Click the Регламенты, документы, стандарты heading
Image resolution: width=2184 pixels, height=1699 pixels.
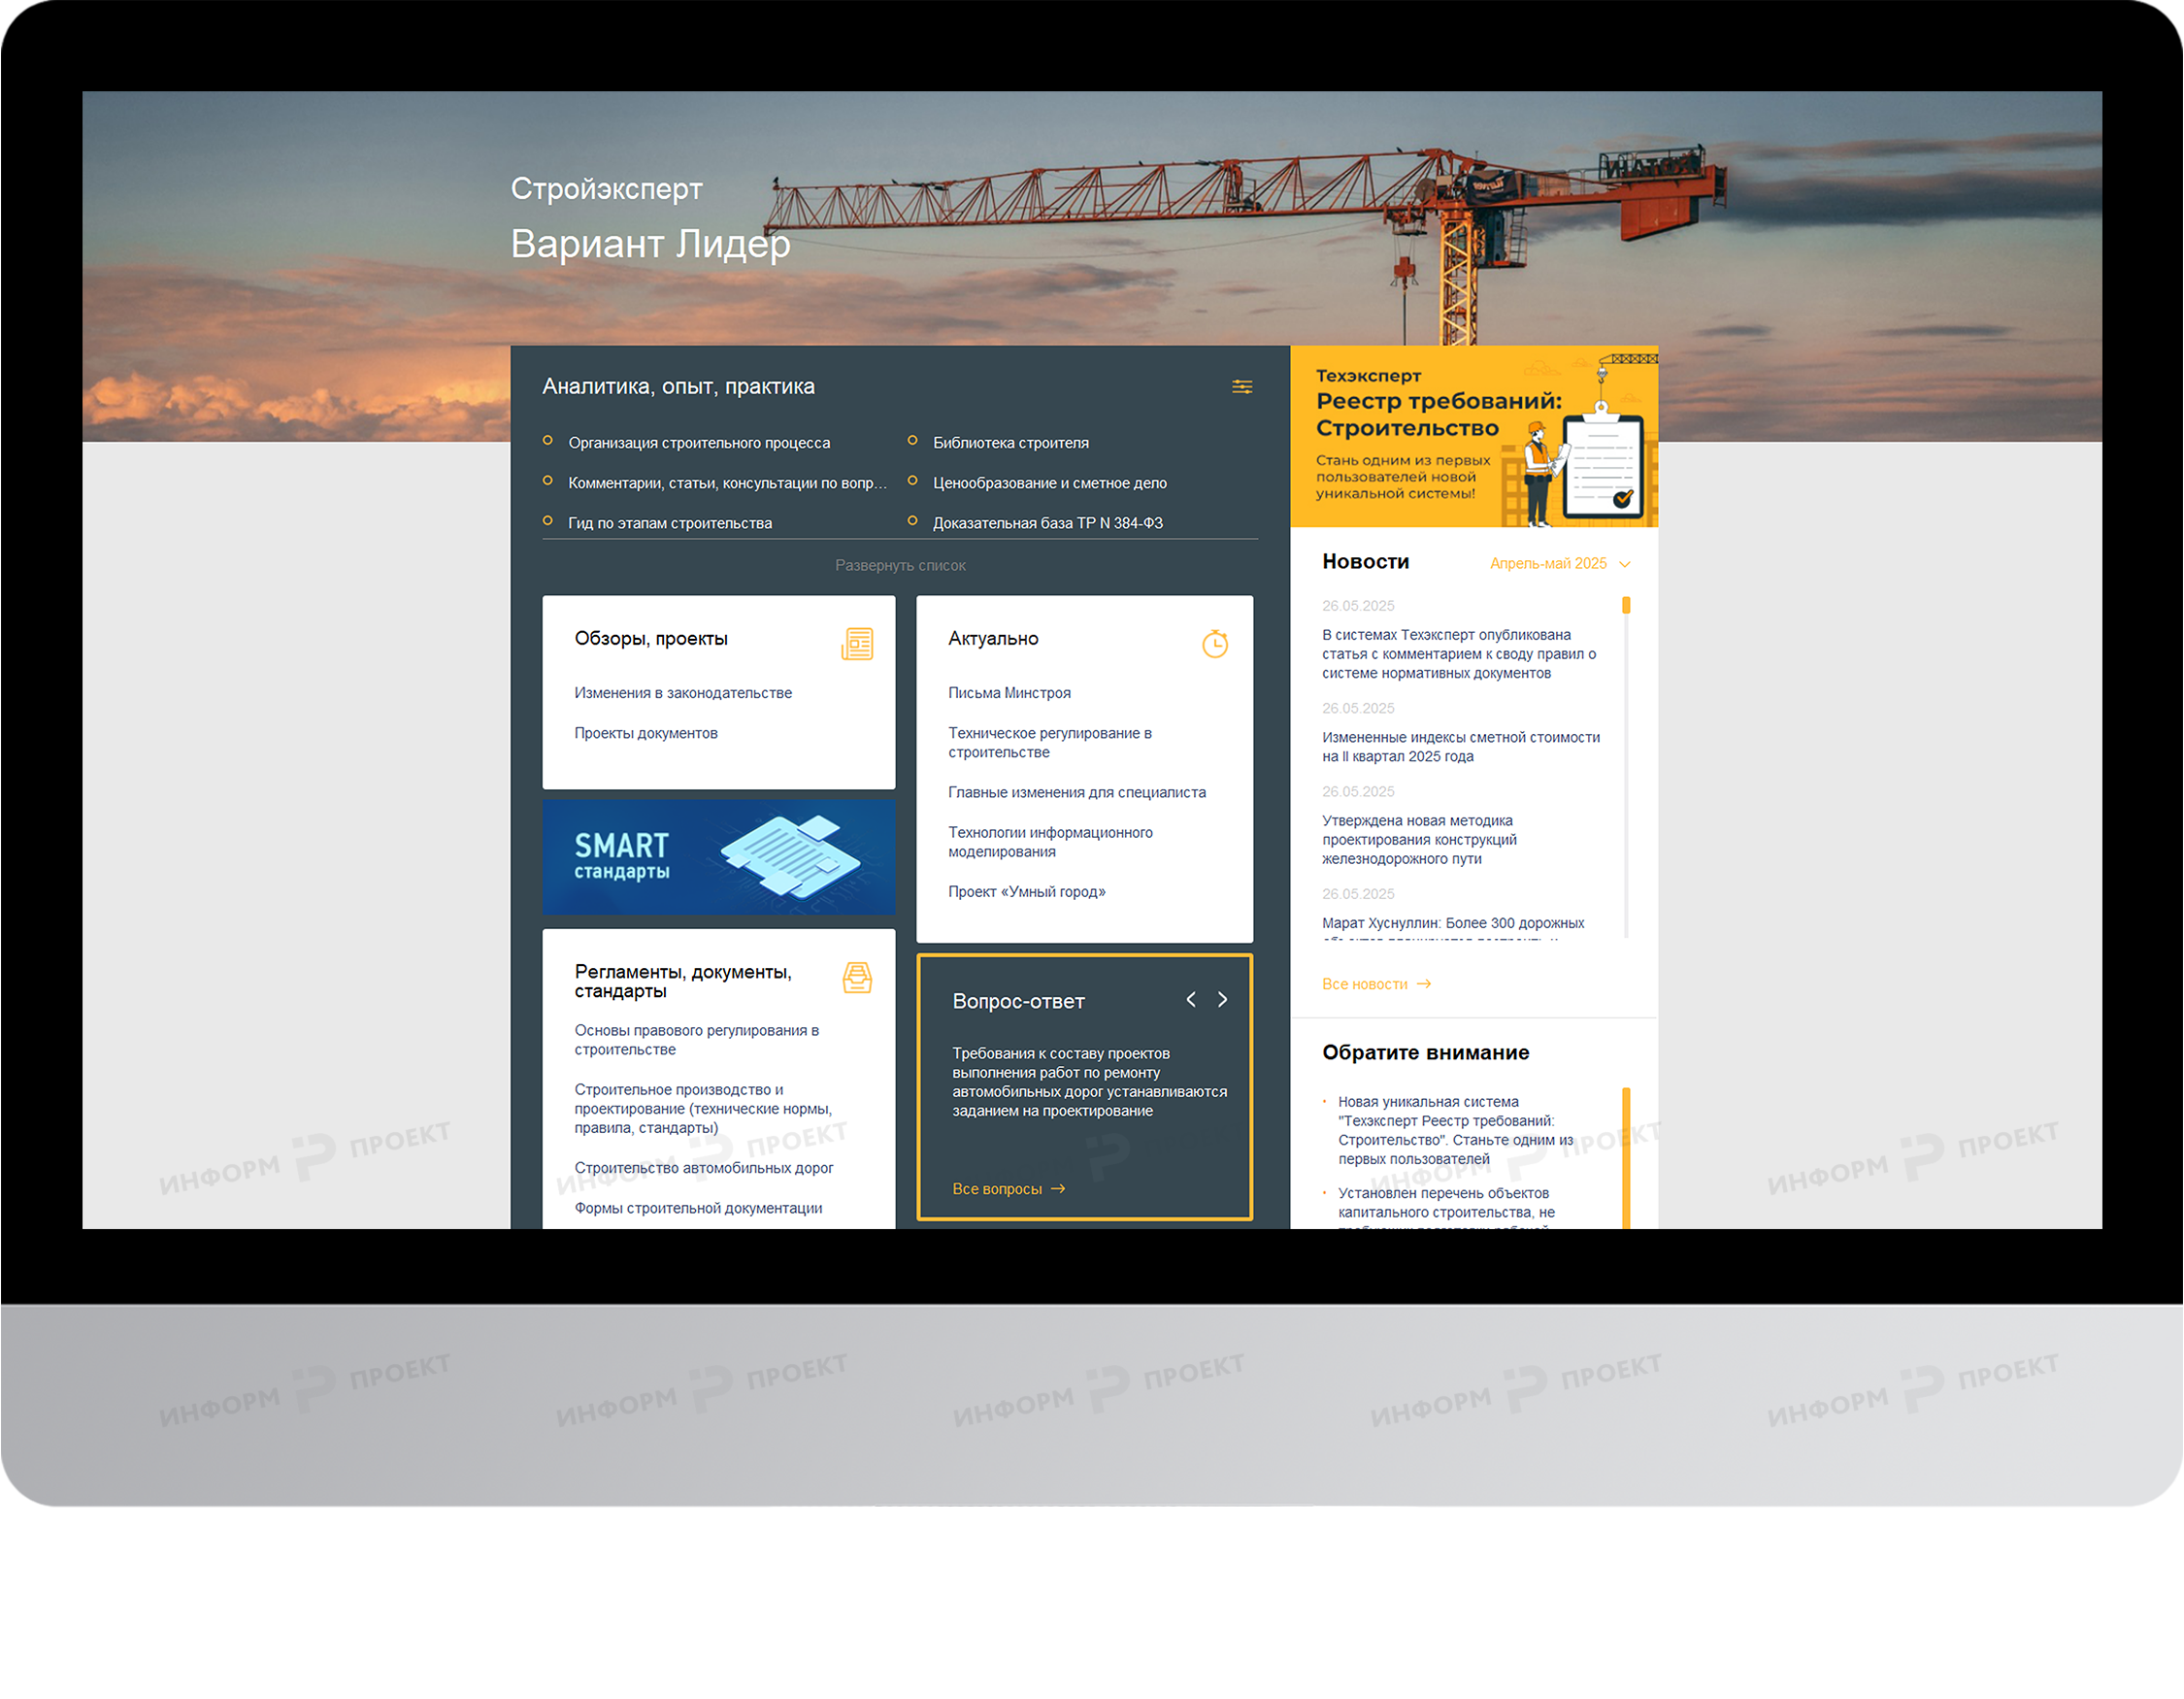(683, 981)
